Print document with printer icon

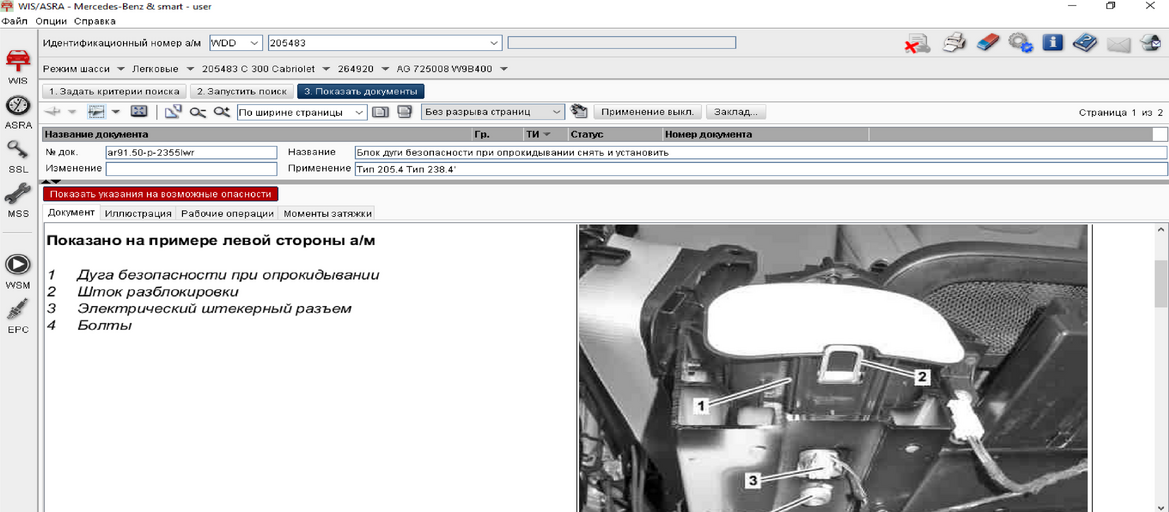click(x=954, y=43)
